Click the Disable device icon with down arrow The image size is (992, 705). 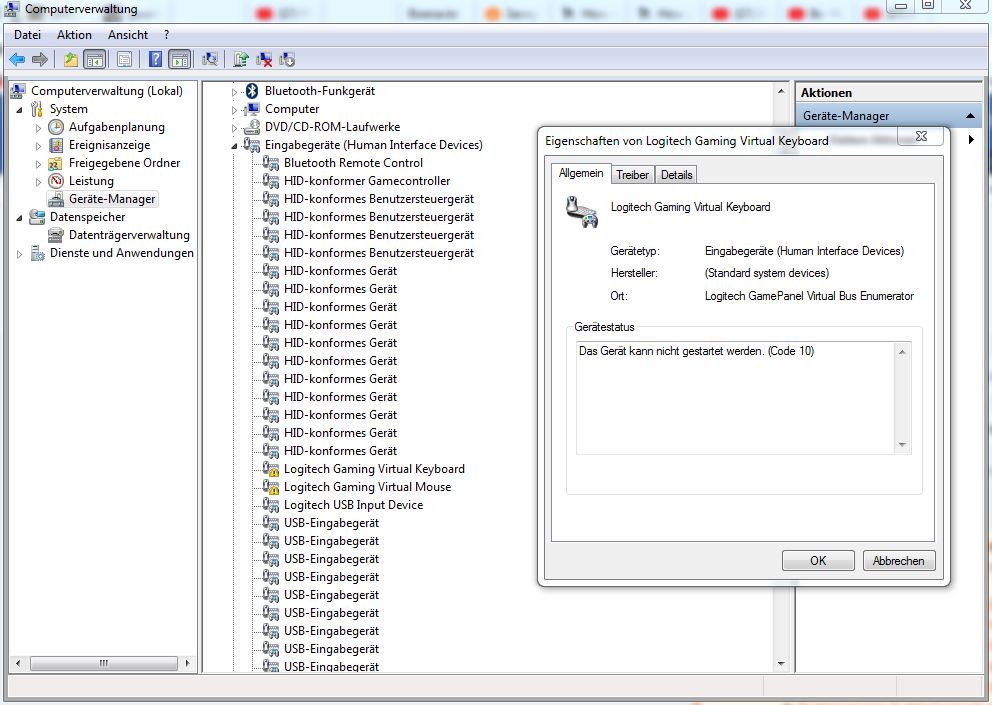click(x=287, y=59)
